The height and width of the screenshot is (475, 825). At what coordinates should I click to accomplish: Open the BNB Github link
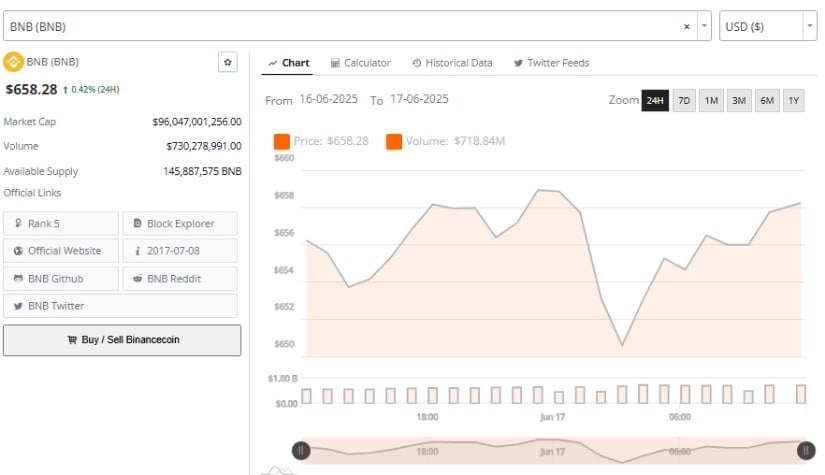[x=61, y=279]
